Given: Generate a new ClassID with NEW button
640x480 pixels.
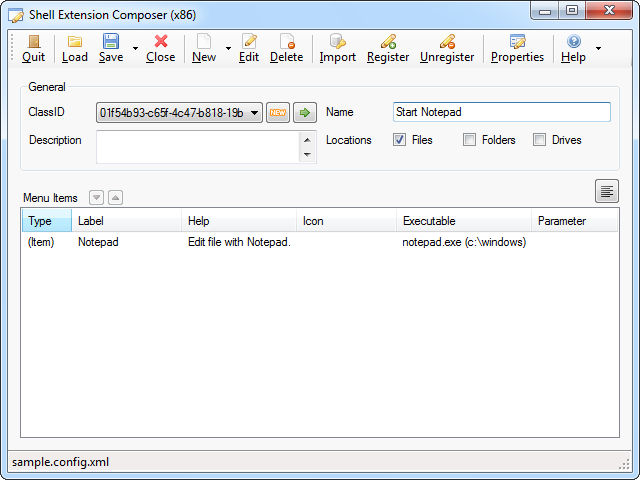Looking at the screenshot, I should 278,113.
